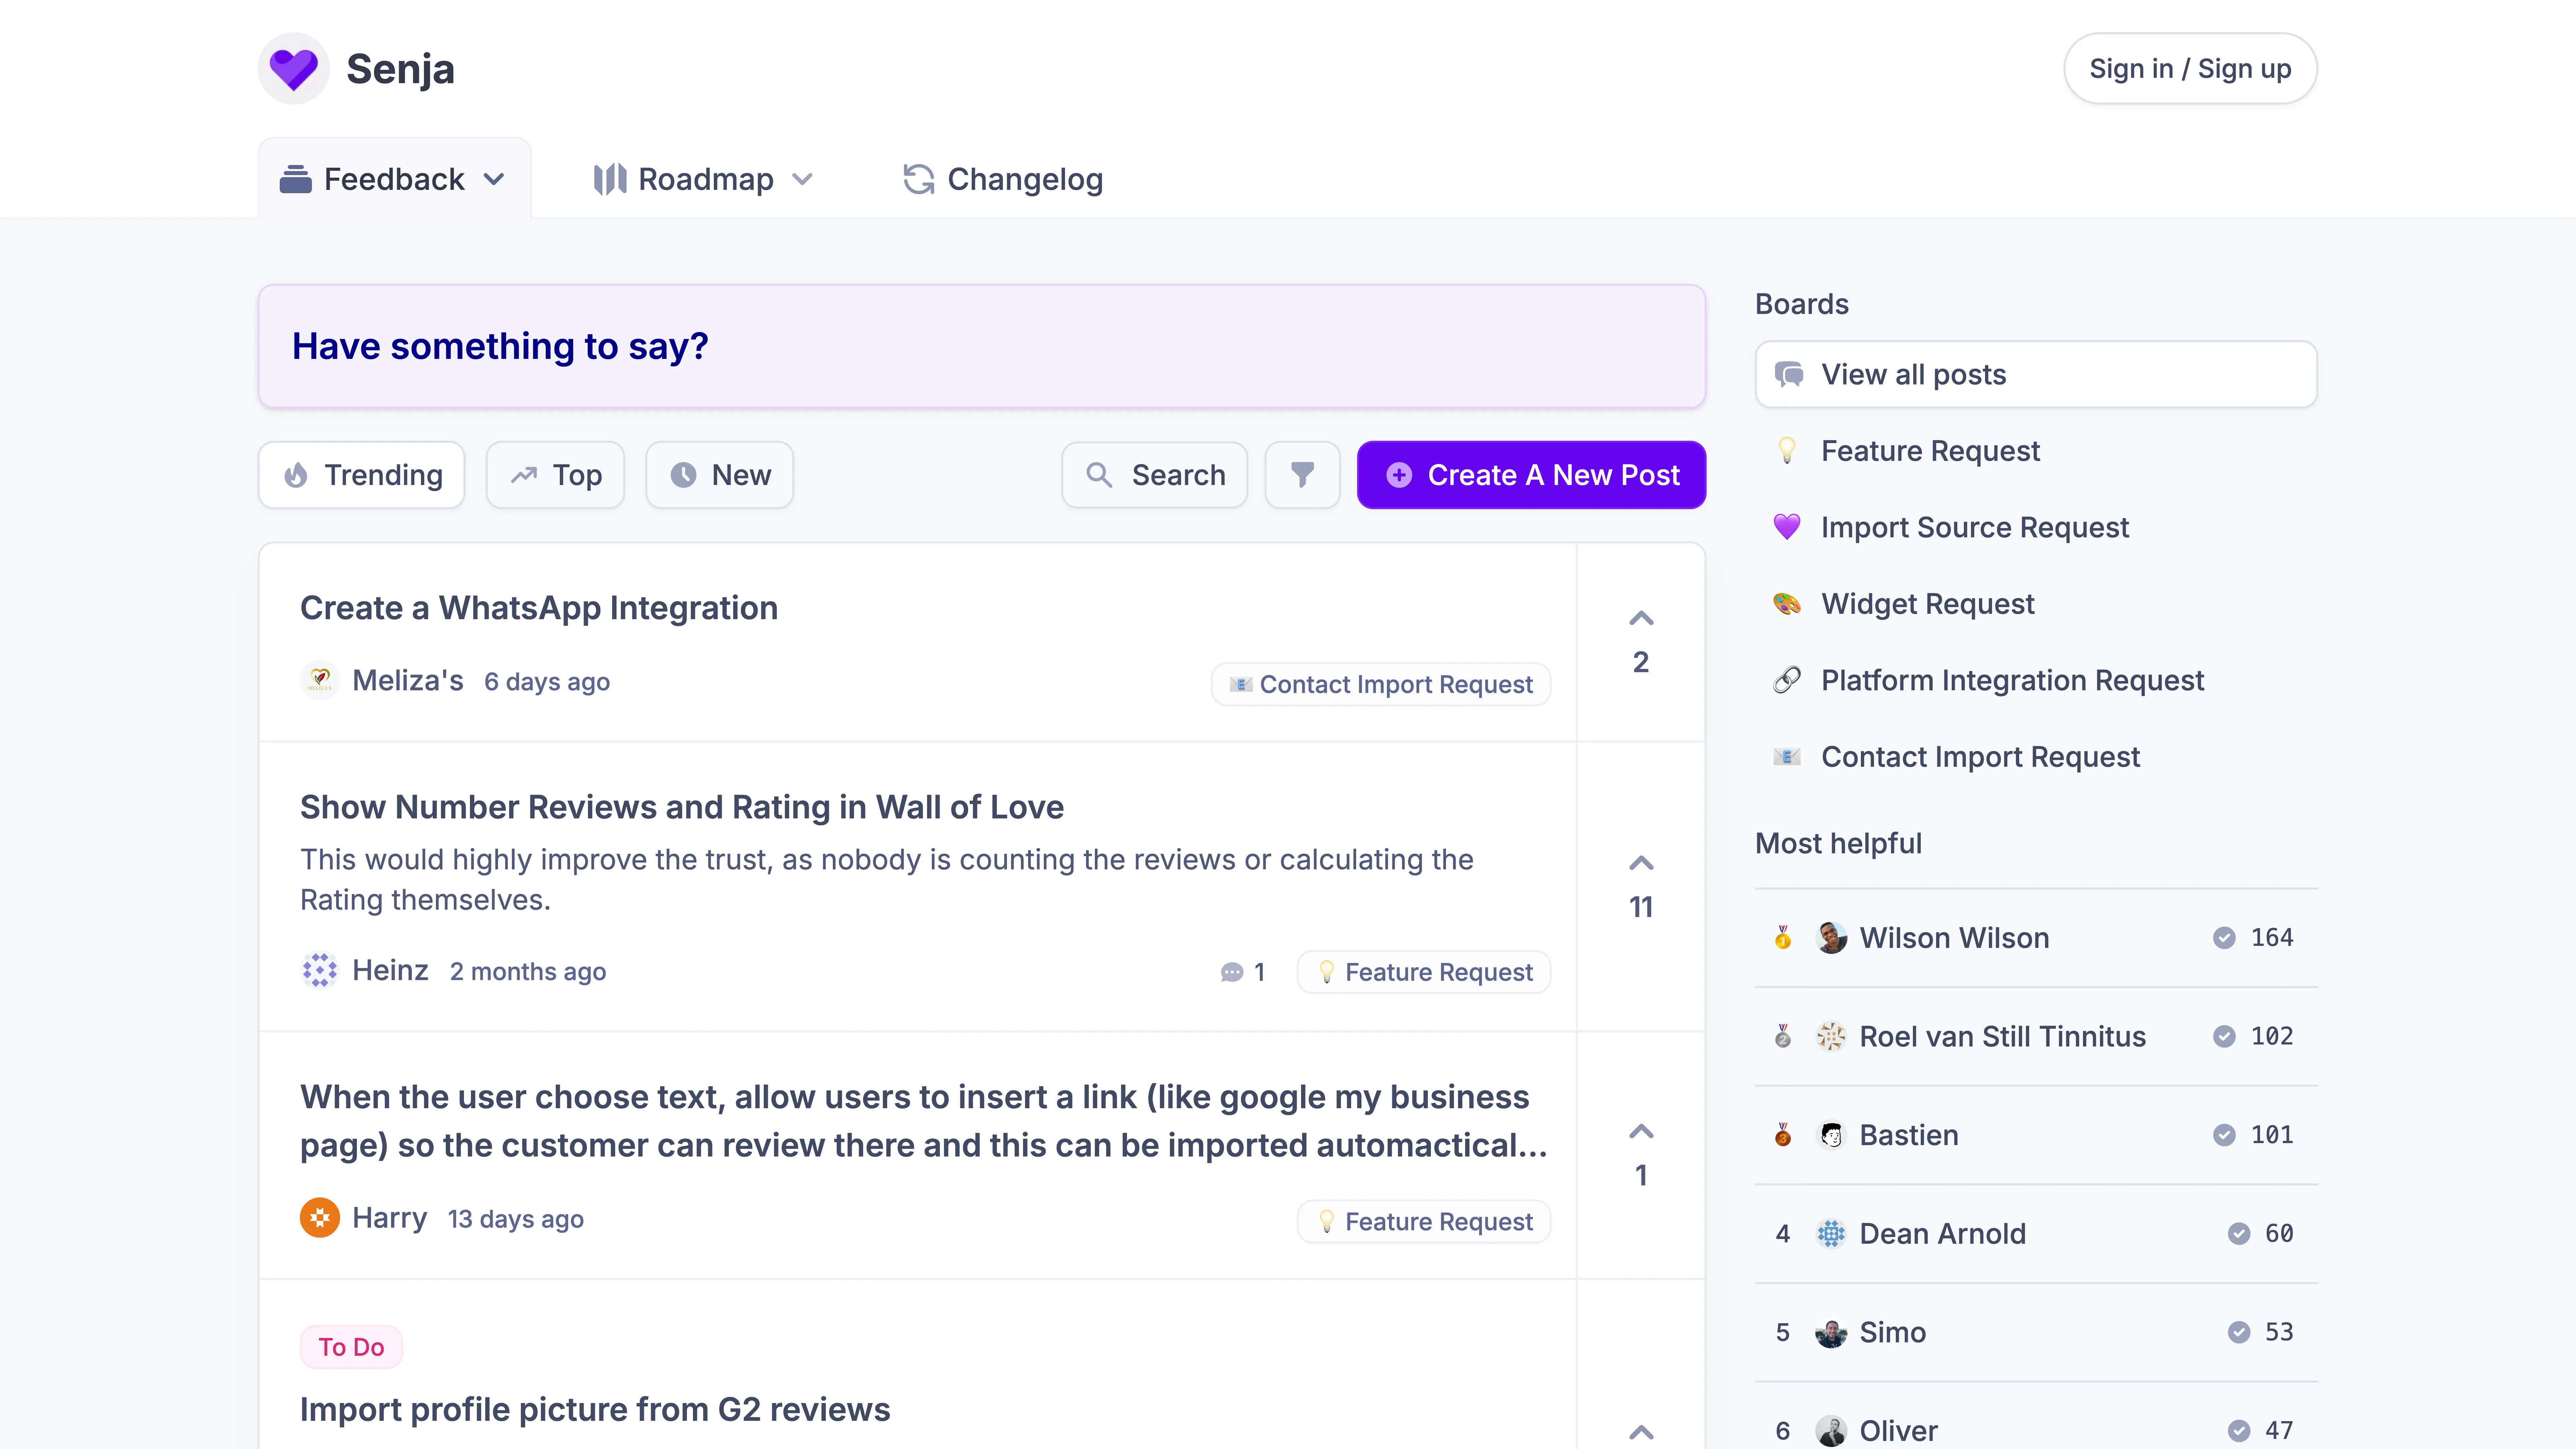Click Feature Request tag on Heinz's post
Screen dimensions: 2576x1449
[1424, 972]
